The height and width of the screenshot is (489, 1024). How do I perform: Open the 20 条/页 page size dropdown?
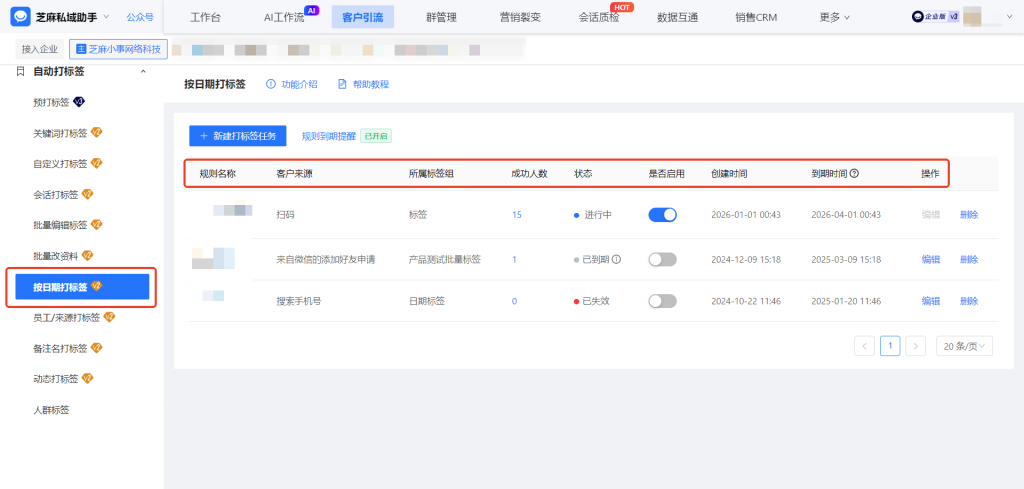point(964,346)
